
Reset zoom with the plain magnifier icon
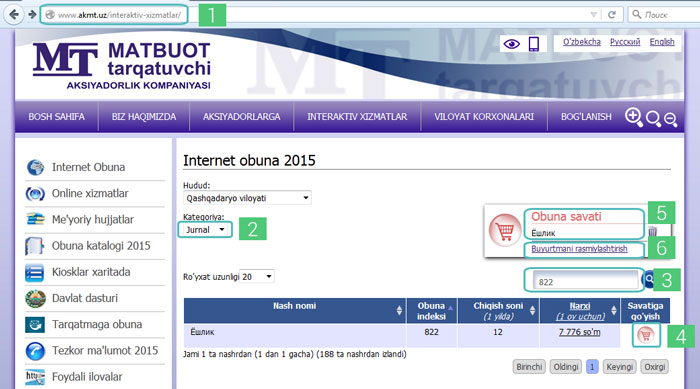click(x=653, y=119)
